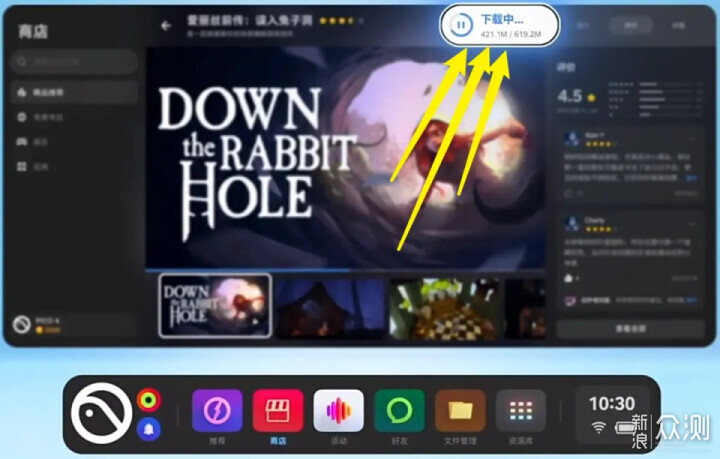Image resolution: width=720 pixels, height=459 pixels.
Task: Expand the first review's blue more link
Action: (692, 178)
